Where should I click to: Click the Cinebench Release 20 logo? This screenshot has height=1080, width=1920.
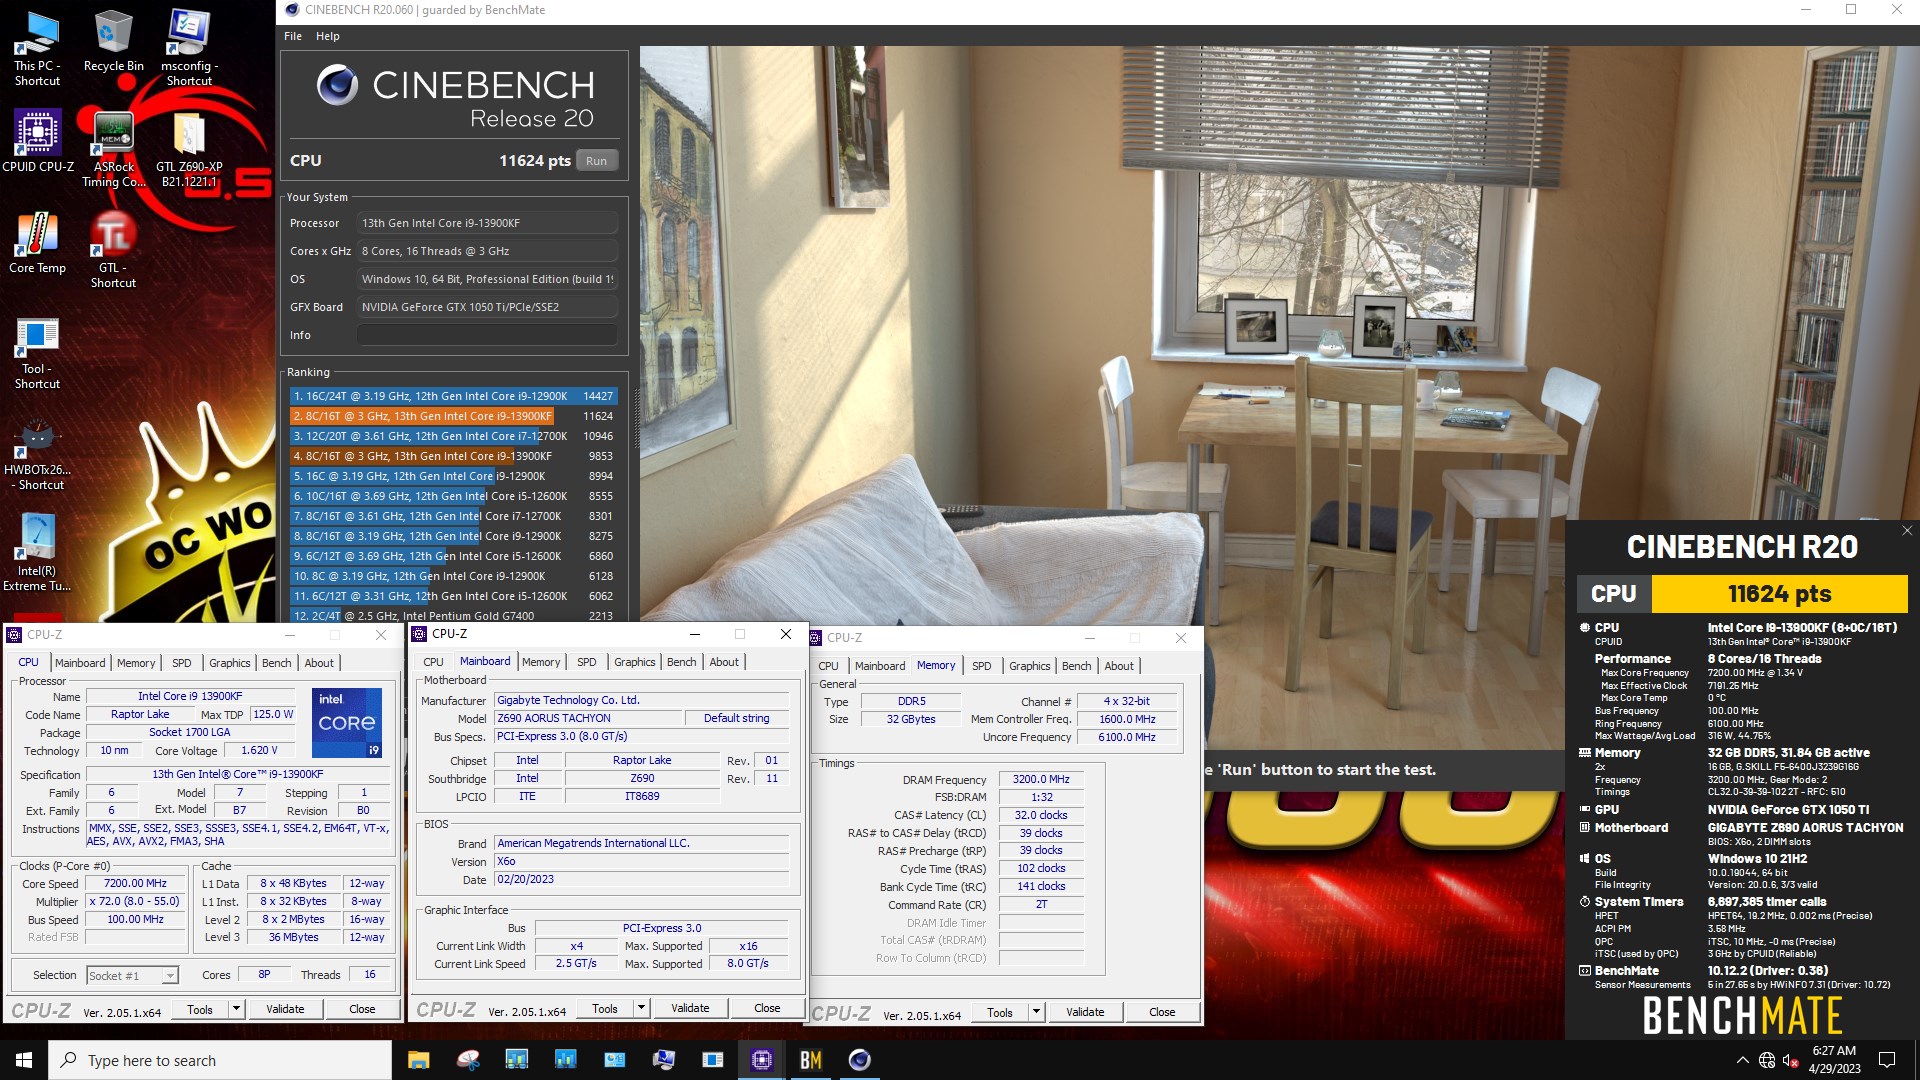pos(456,98)
